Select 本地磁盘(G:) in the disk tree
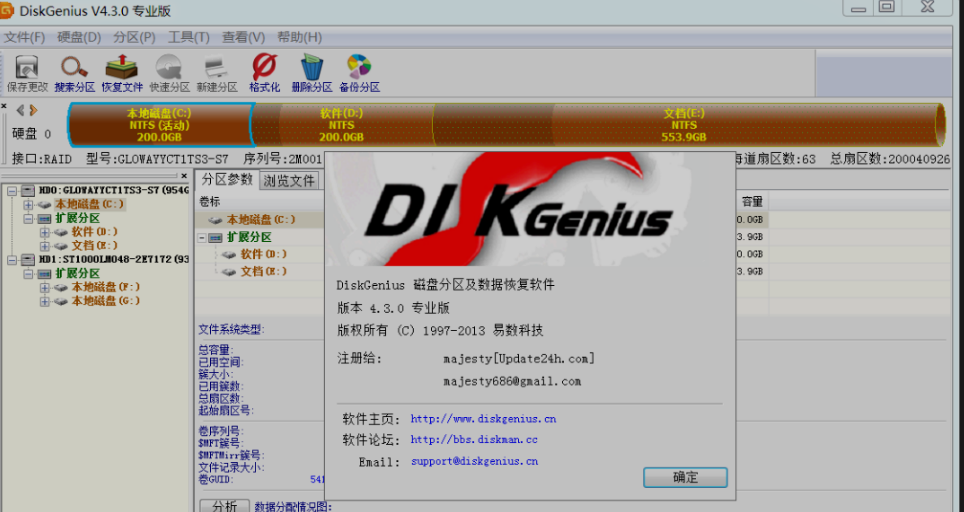Screen dimensions: 964x512 click(x=106, y=301)
